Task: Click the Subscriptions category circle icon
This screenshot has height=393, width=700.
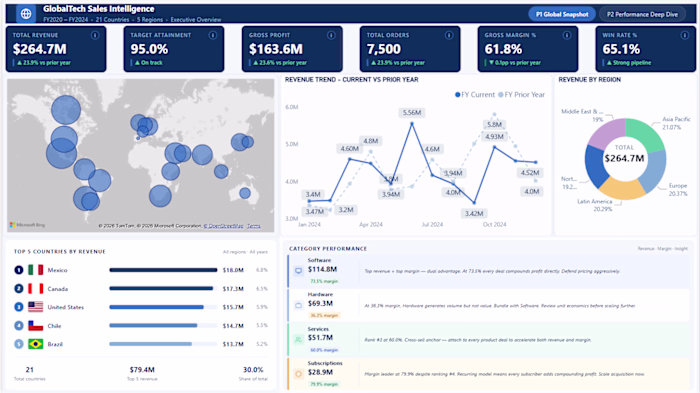Action: pos(298,374)
